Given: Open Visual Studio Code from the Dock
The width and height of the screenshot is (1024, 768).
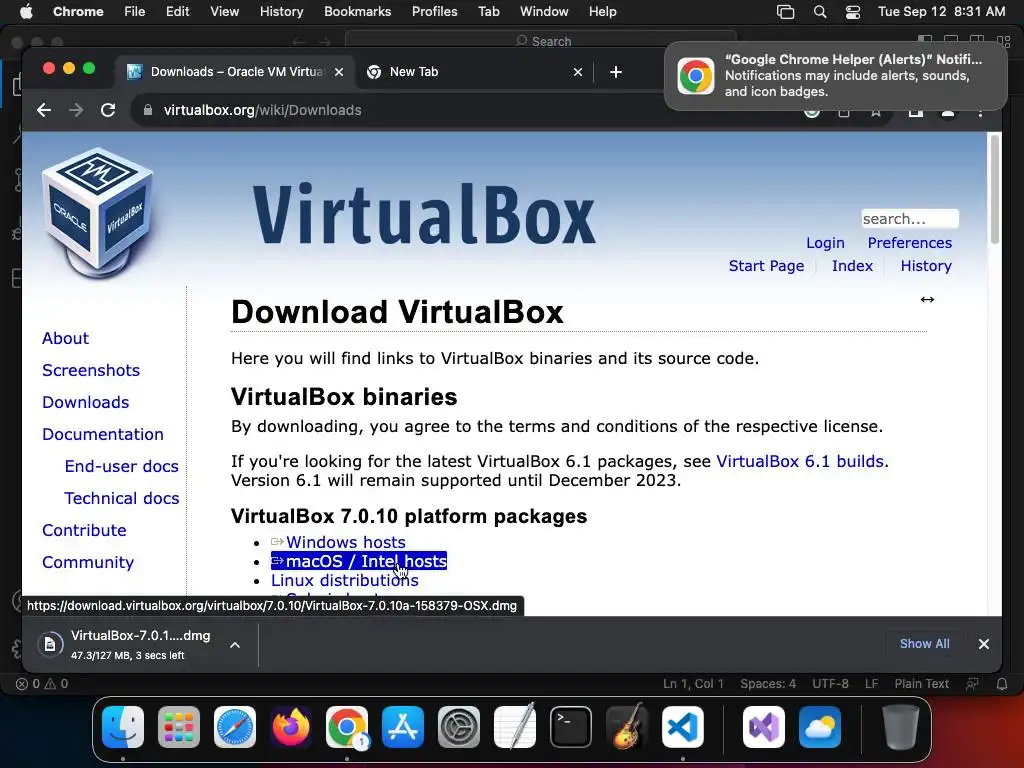Looking at the screenshot, I should 682,727.
